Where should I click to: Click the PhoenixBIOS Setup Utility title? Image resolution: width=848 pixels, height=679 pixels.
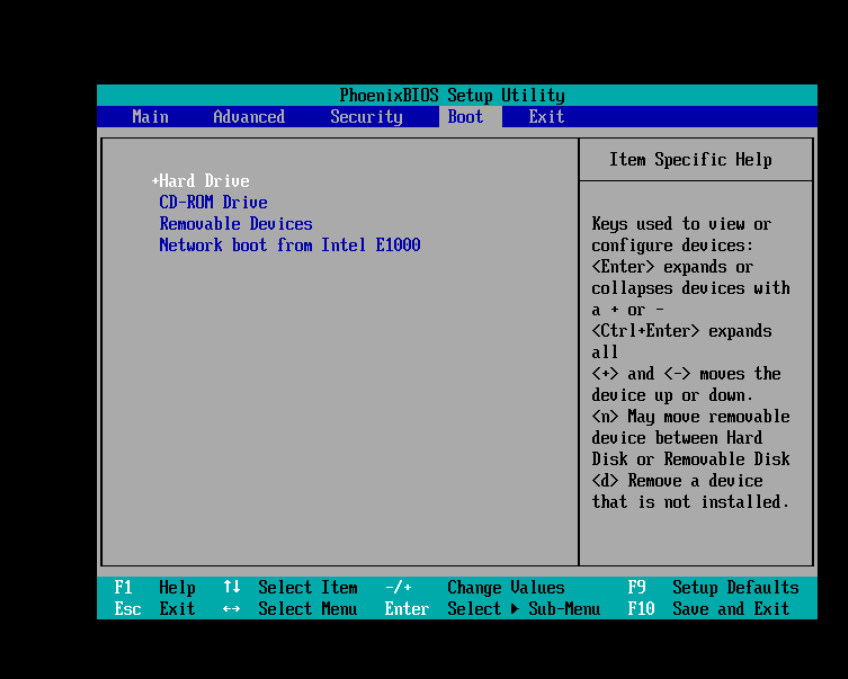pos(452,96)
